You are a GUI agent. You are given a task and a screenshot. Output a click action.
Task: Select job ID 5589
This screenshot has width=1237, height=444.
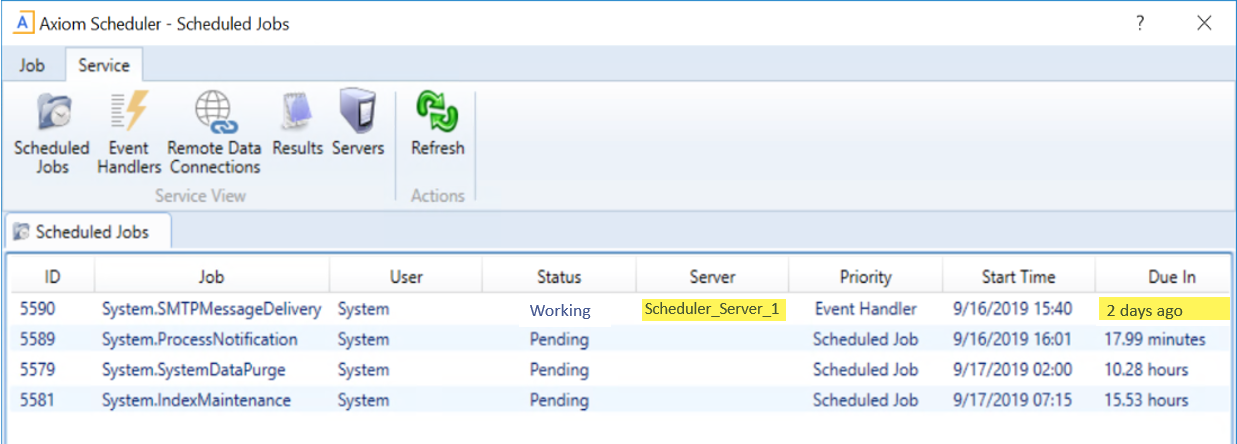(37, 339)
